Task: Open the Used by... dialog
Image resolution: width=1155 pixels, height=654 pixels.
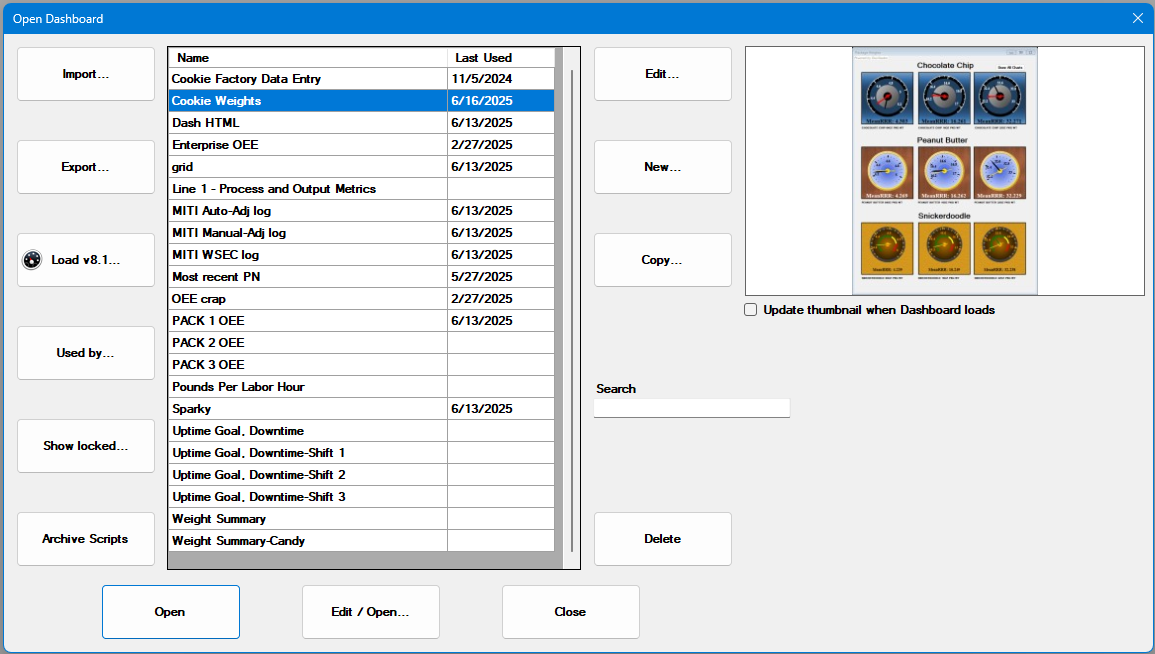Action: (x=86, y=353)
